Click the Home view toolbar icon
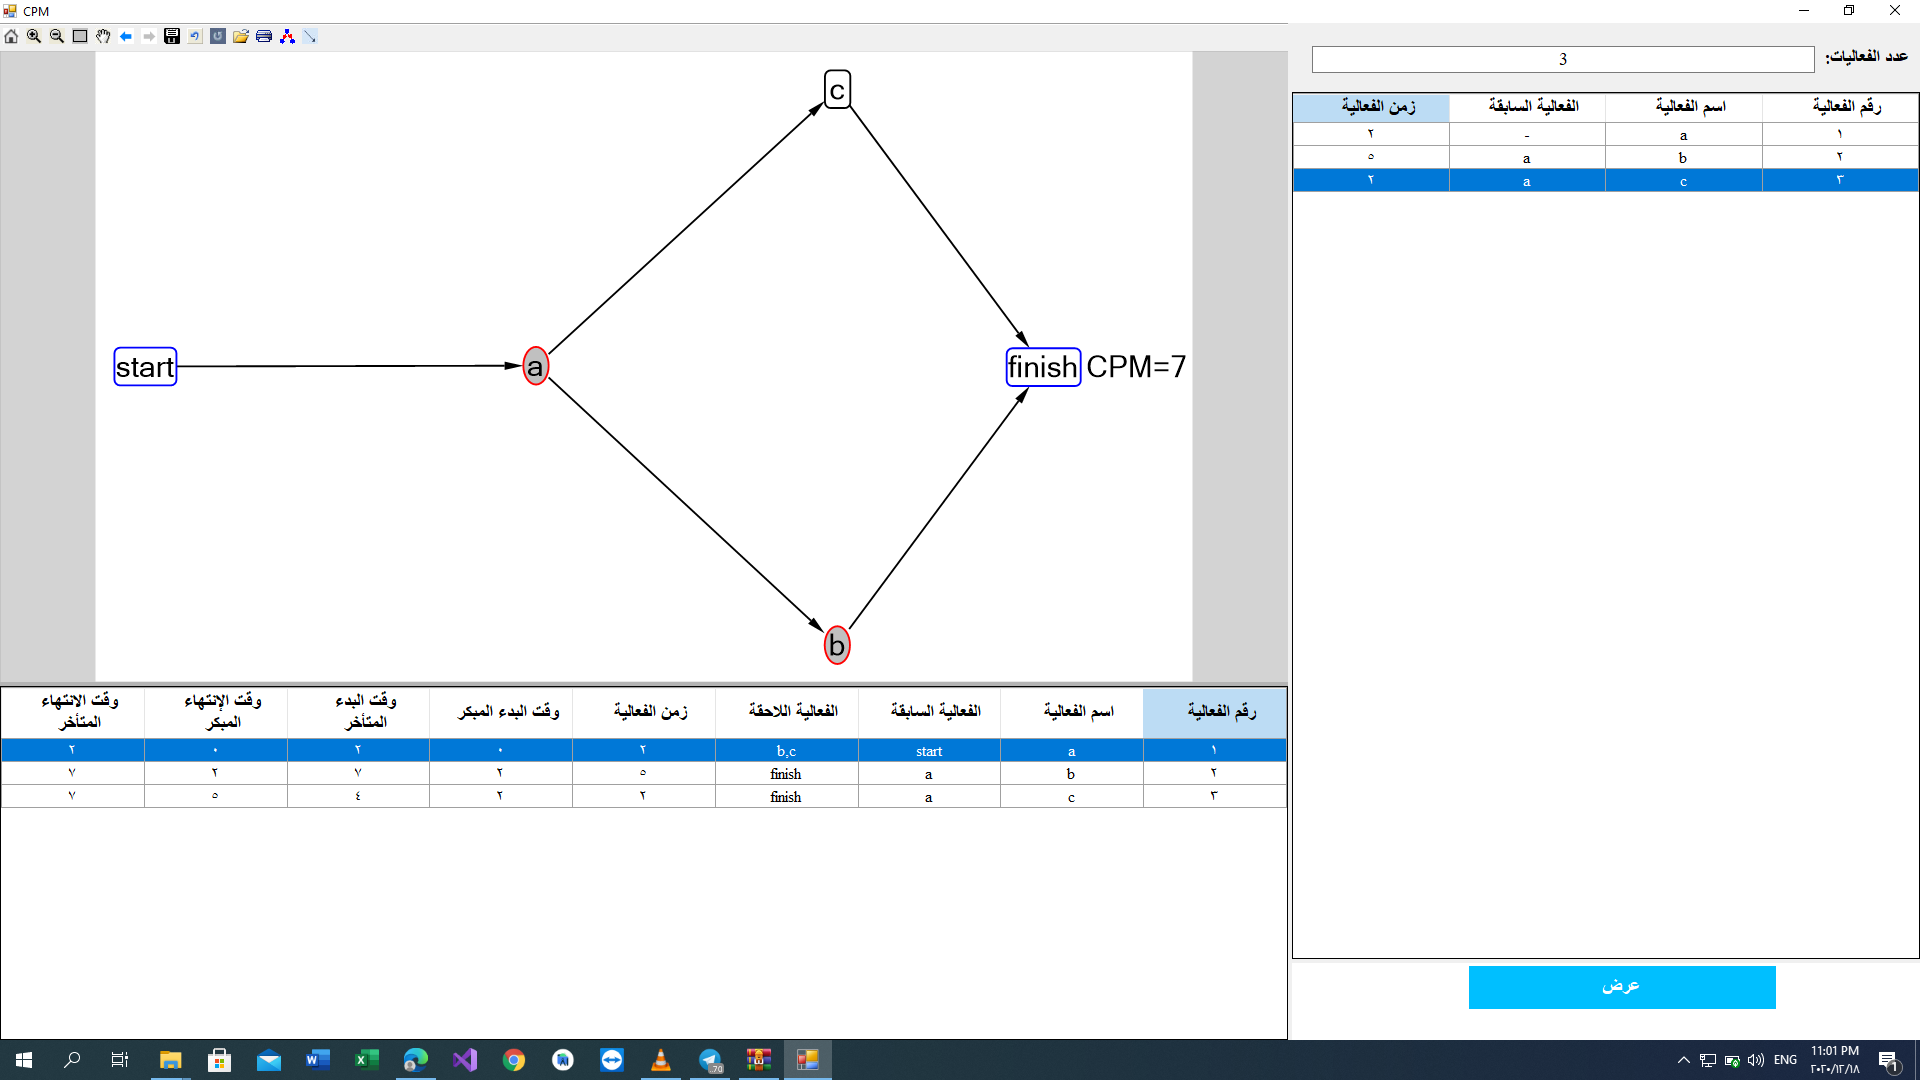 click(11, 36)
